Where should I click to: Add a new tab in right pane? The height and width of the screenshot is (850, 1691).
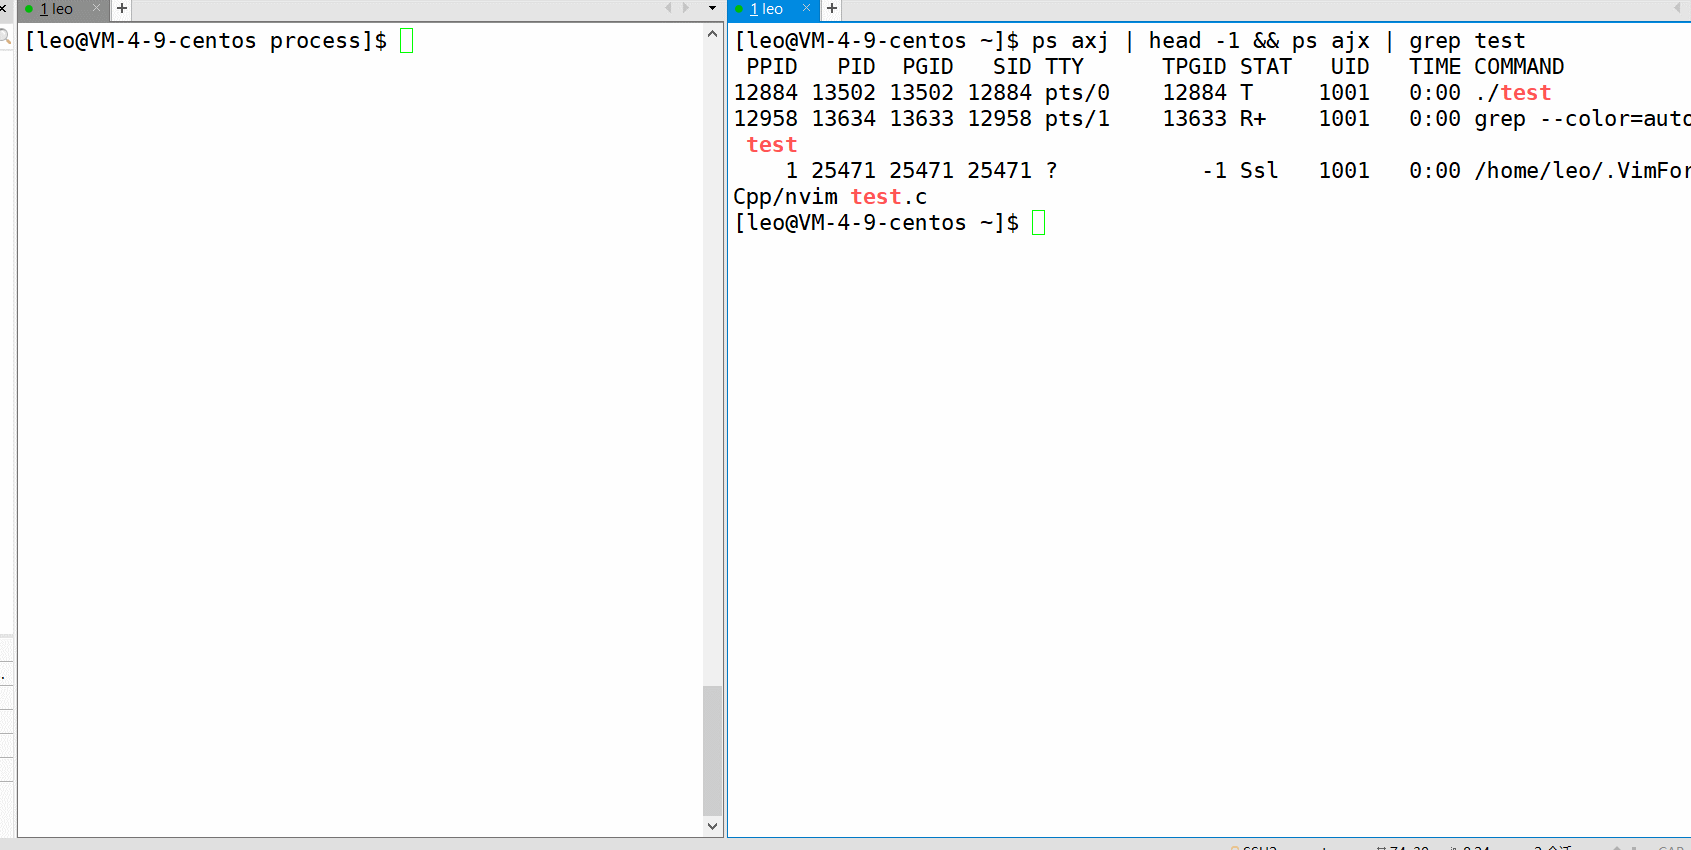(832, 9)
